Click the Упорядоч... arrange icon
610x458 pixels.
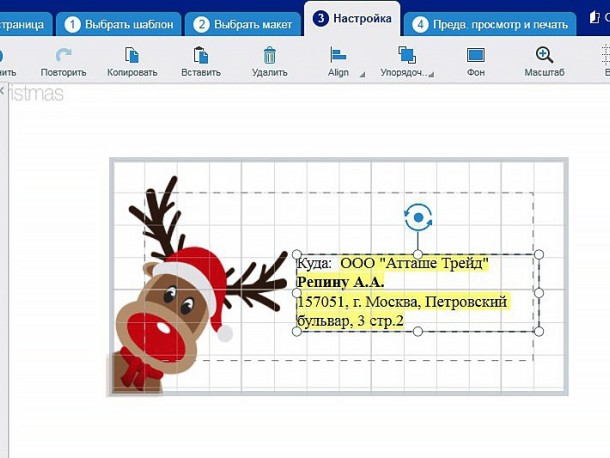pyautogui.click(x=407, y=55)
